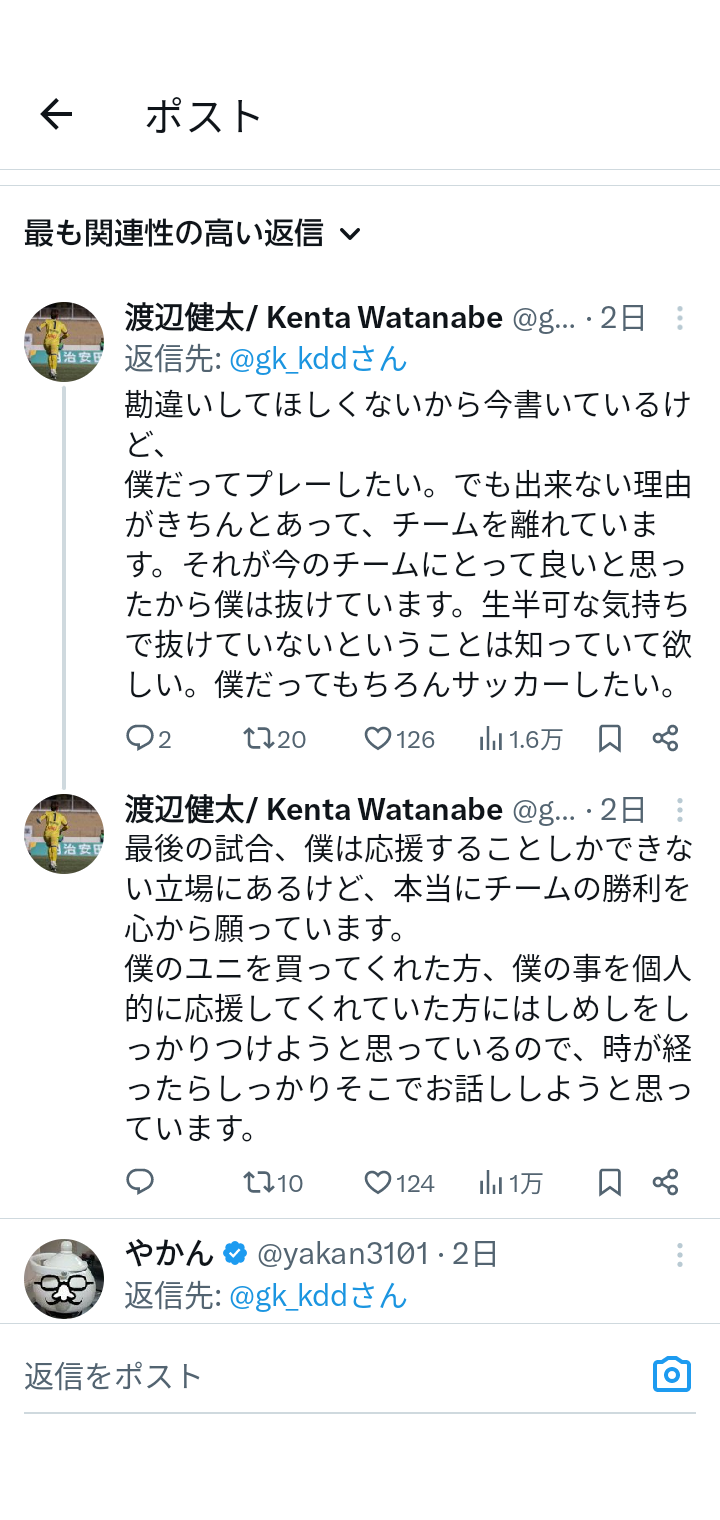Reply to the post starting with 最後の試合
The width and height of the screenshot is (720, 1520).
pyautogui.click(x=140, y=1183)
